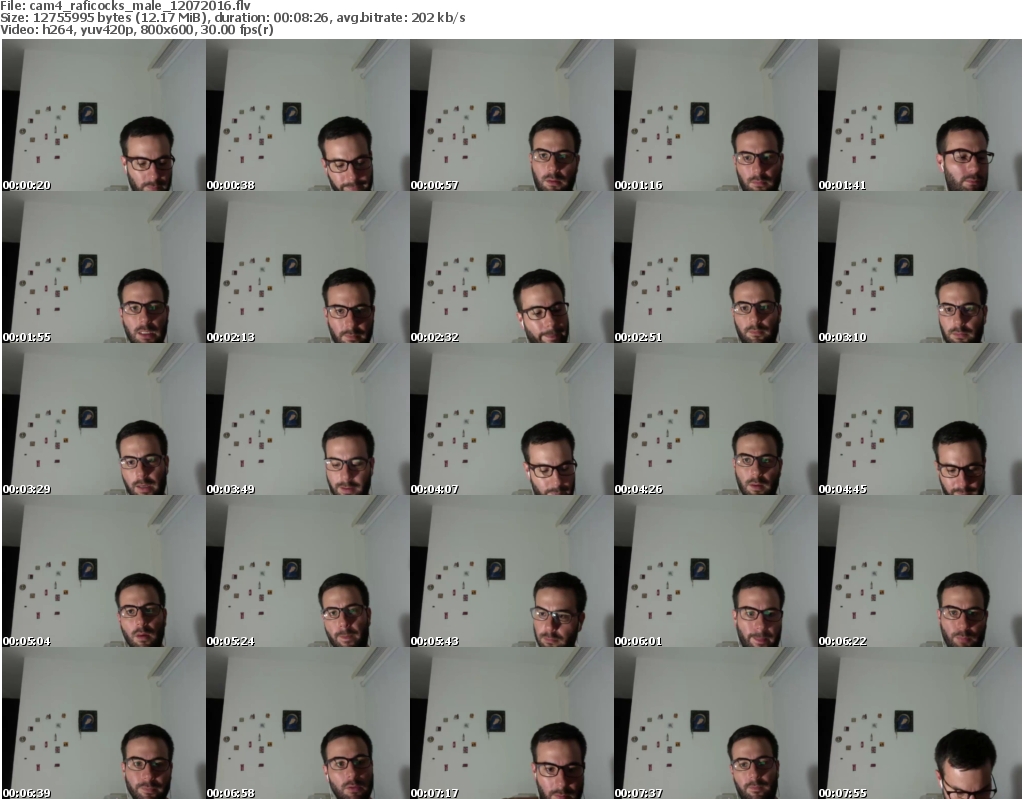Select the thumbnail stamped 00:00:38
This screenshot has height=799, width=1024.
(x=308, y=115)
